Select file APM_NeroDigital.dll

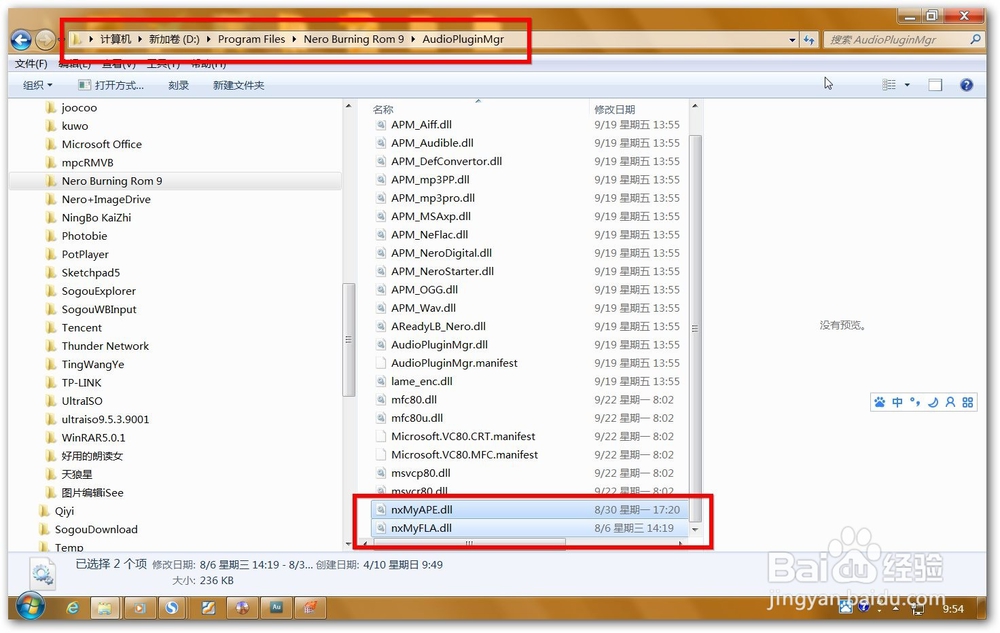pyautogui.click(x=441, y=254)
